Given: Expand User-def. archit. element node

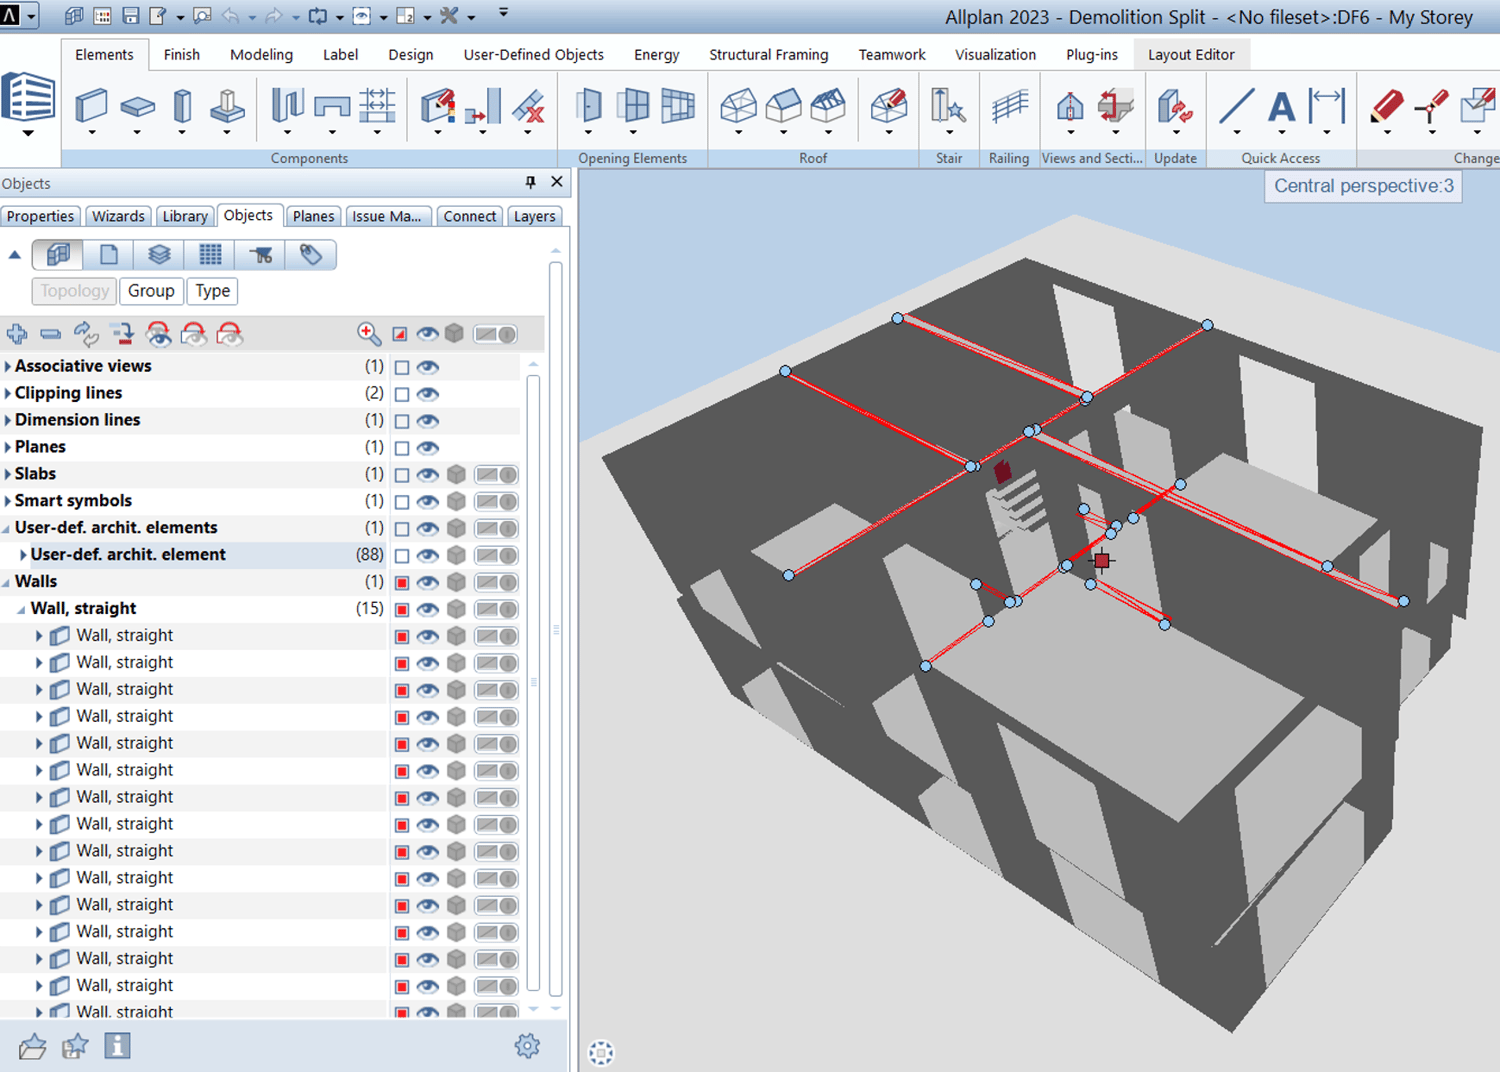Looking at the screenshot, I should click(x=23, y=555).
